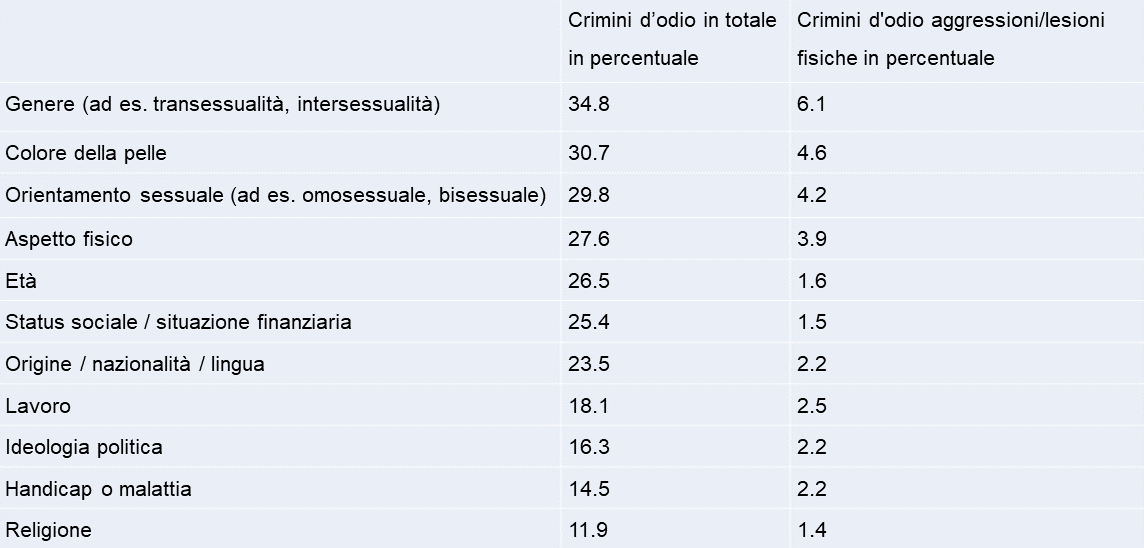
Task: Click the "Età" row label
Action: tap(21, 281)
